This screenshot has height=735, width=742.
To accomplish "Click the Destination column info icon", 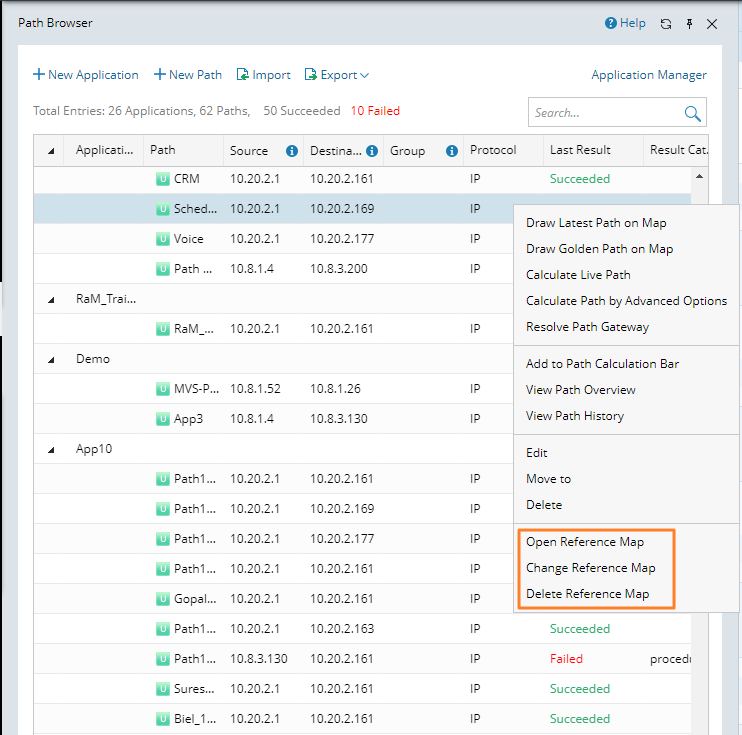I will (x=372, y=151).
